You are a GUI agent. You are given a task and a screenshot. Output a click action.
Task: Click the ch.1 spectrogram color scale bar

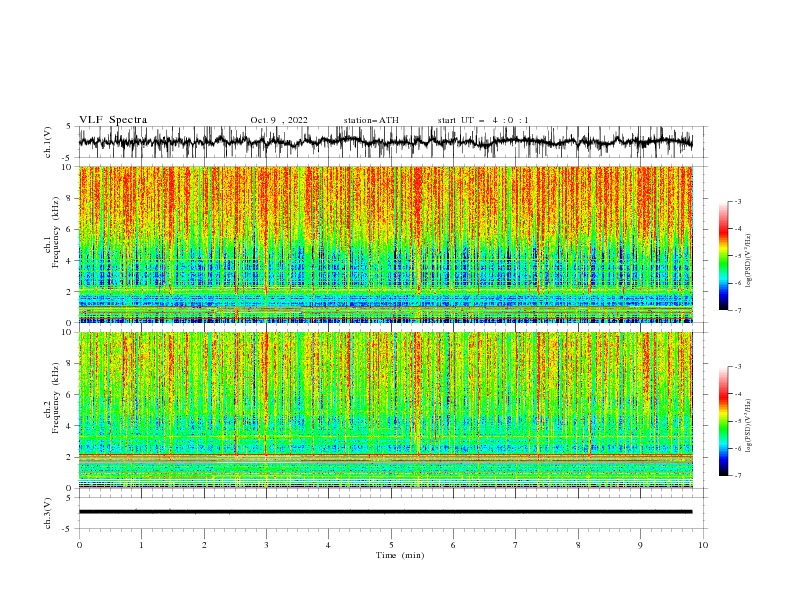click(723, 256)
